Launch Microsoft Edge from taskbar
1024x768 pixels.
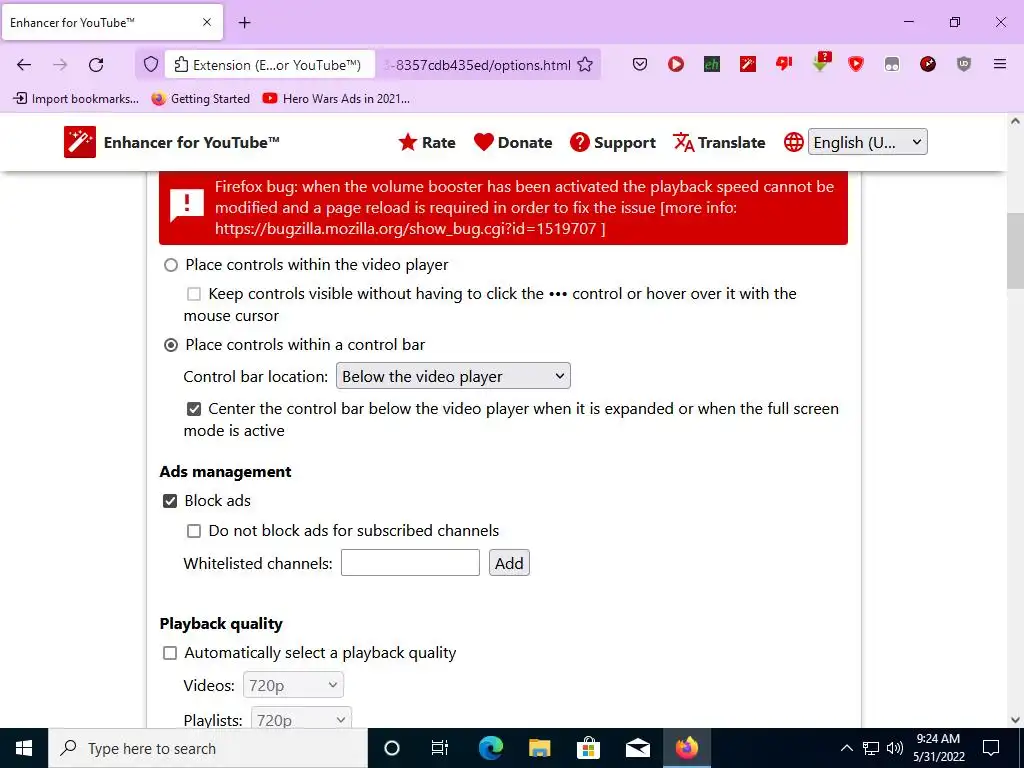(490, 748)
